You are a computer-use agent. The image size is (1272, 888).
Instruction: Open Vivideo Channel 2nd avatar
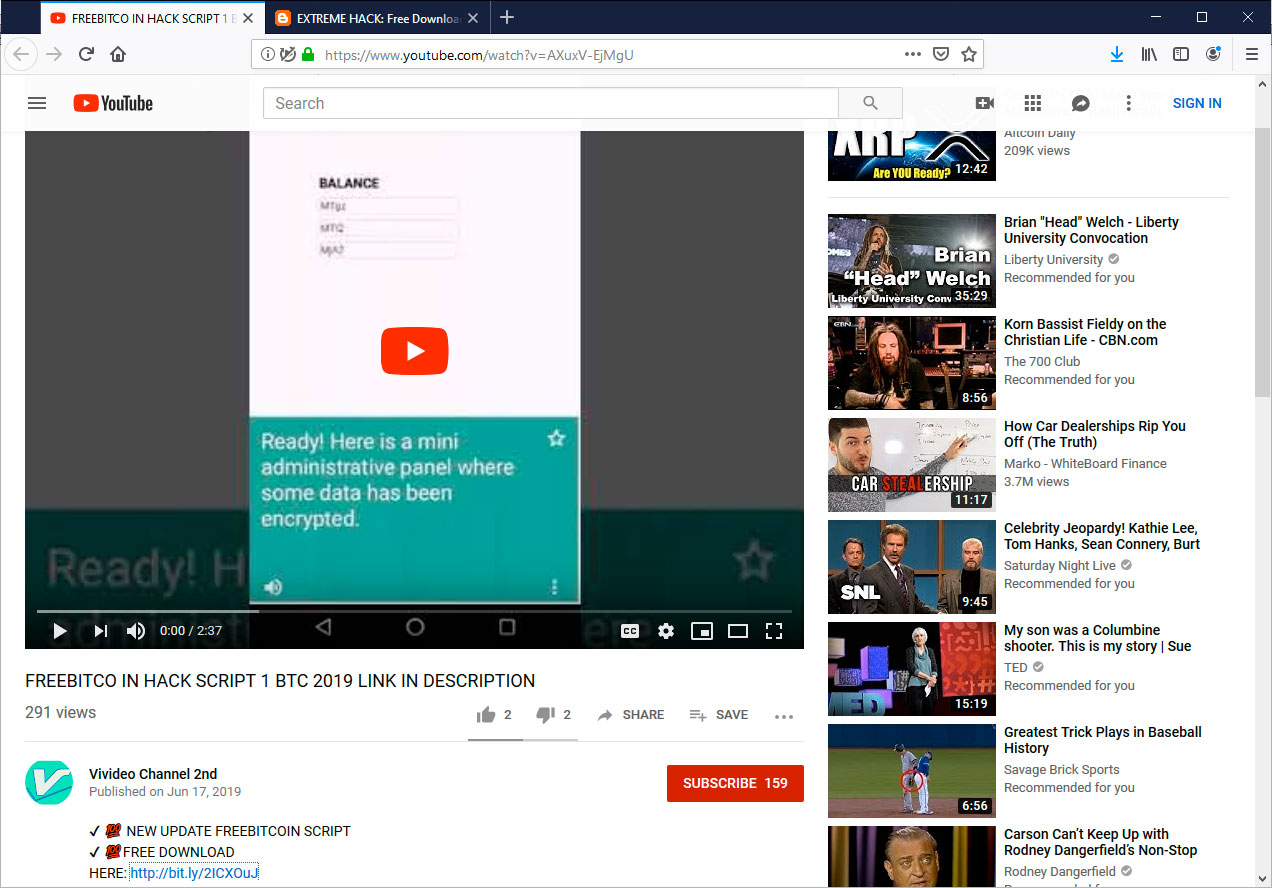coord(49,782)
